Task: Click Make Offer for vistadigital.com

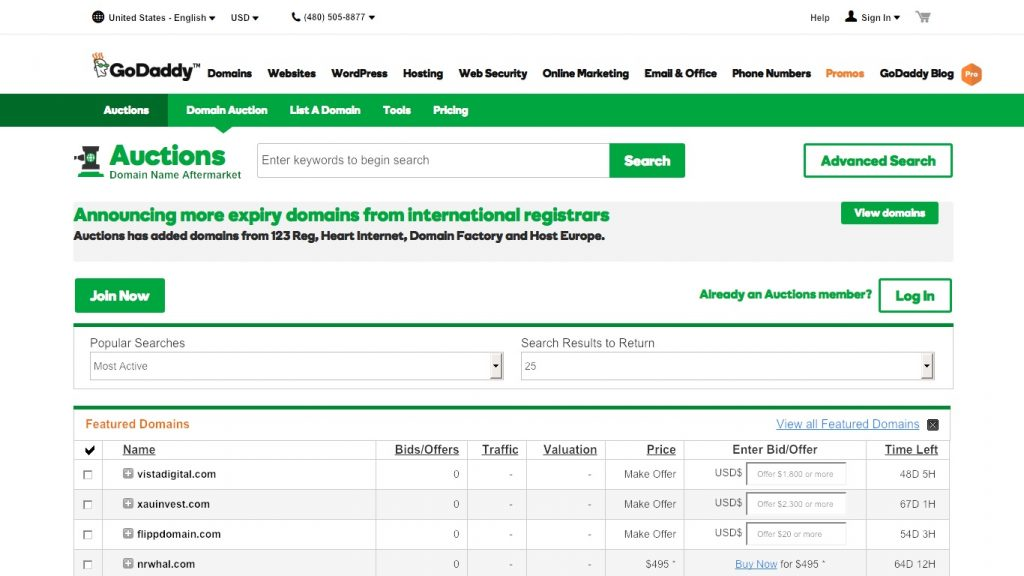Action: [650, 474]
